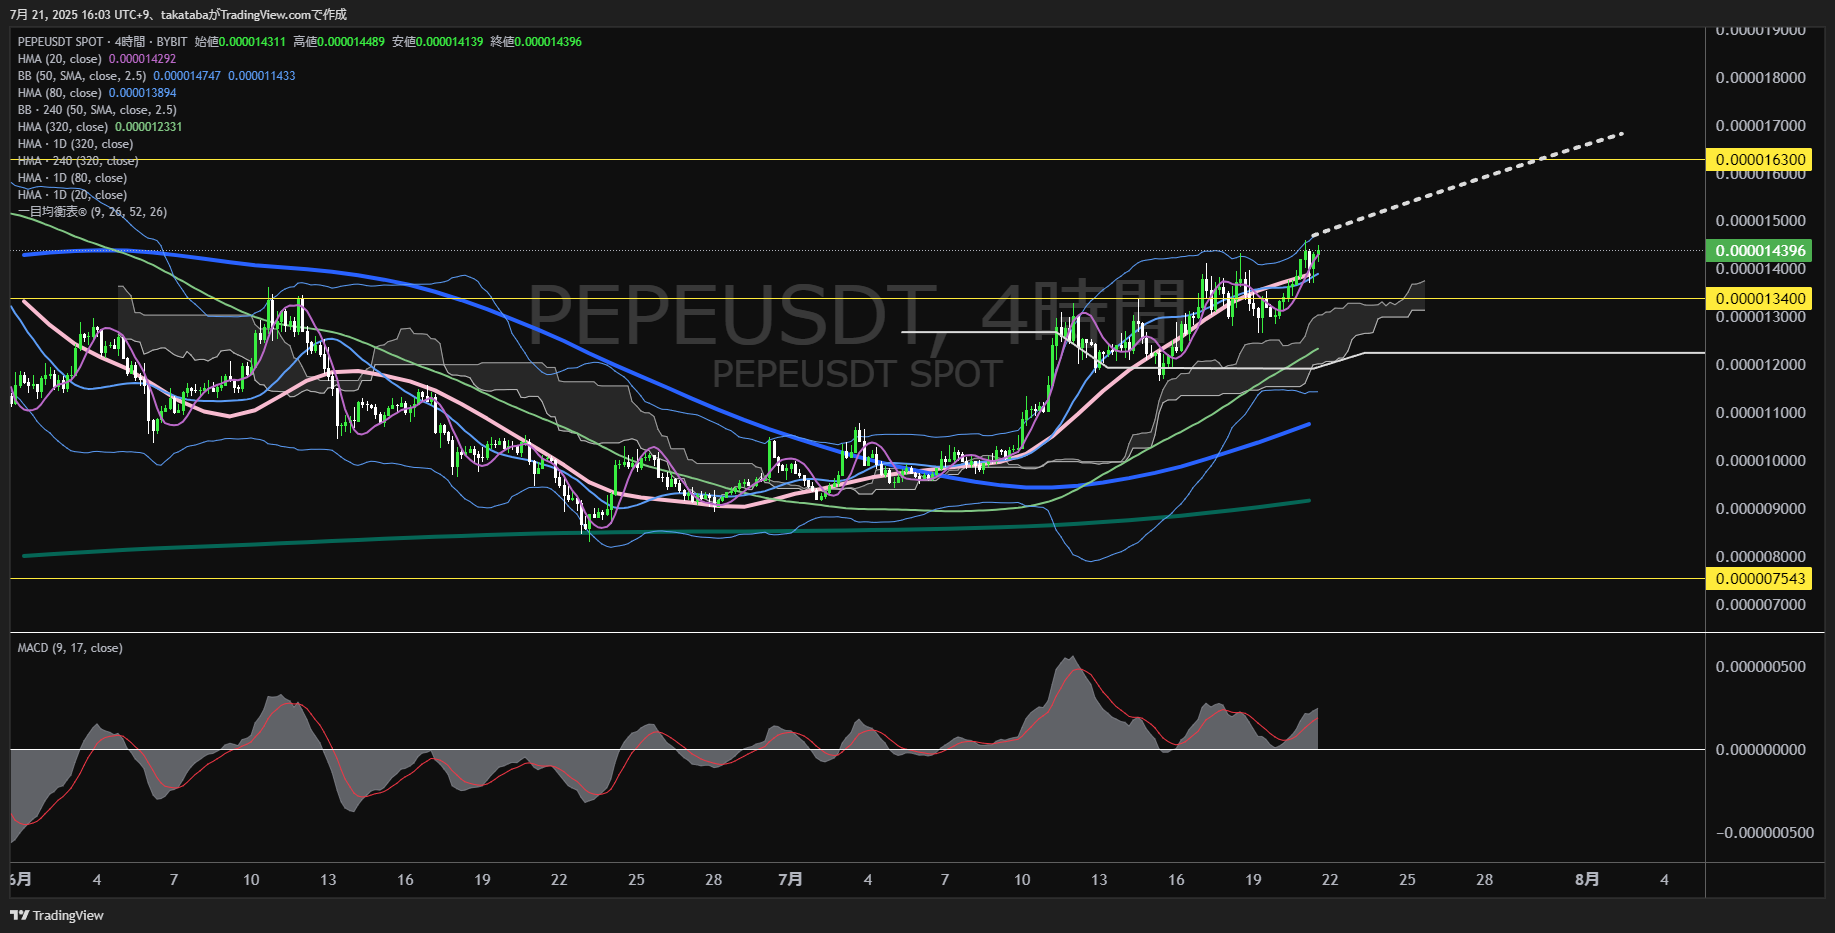Screen dimensions: 1835x933
Task: Select the yellow 0.000013400 price label
Action: pos(1760,299)
